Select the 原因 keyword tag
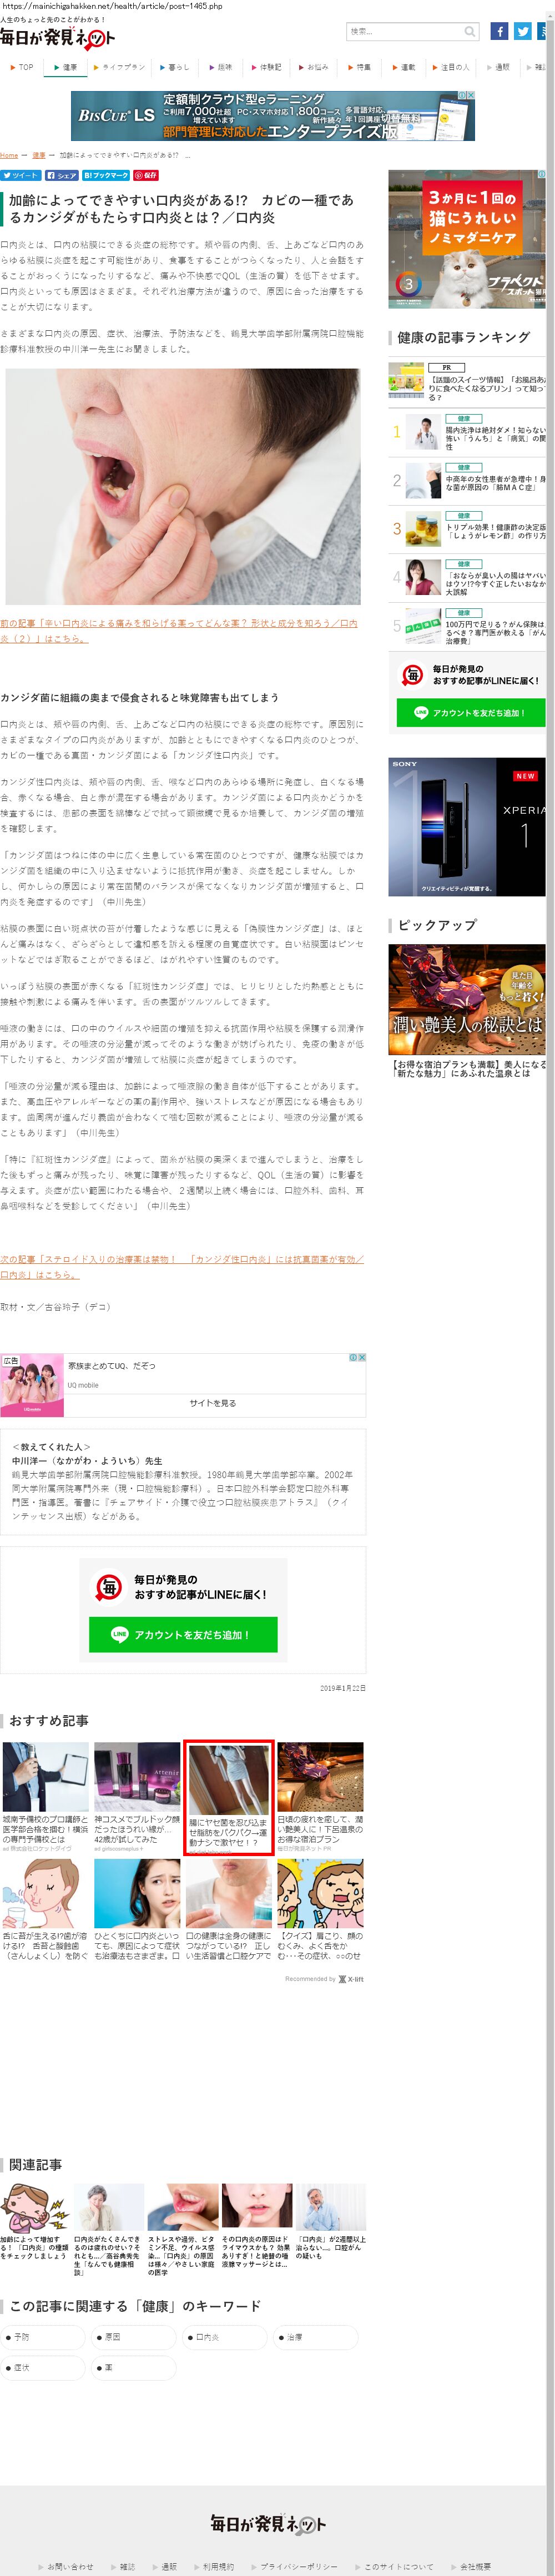 click(133, 2337)
